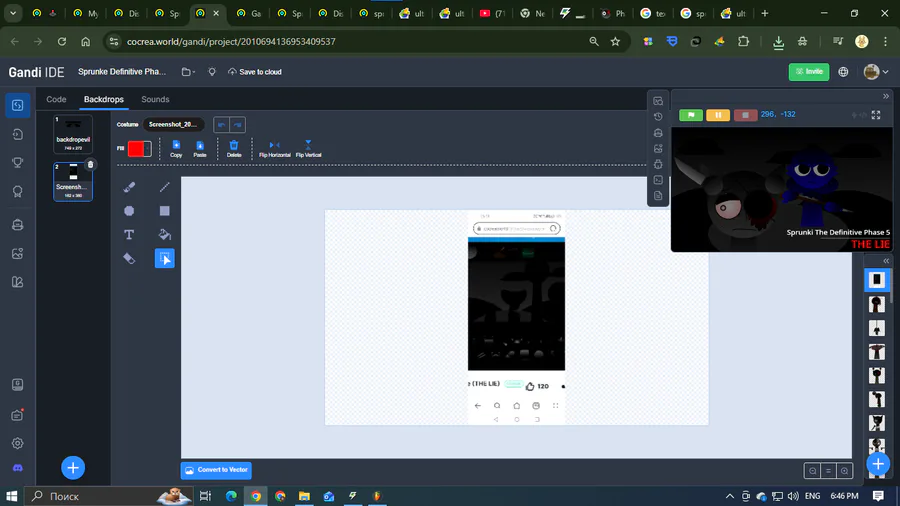Screen dimensions: 900x506
Task: Select the Text tool
Action: coord(129,235)
